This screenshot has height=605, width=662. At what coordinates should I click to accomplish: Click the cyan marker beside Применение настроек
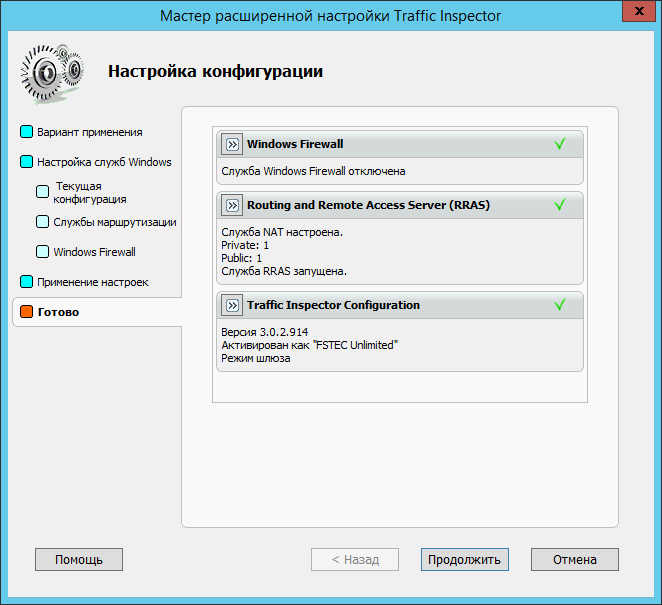point(26,282)
